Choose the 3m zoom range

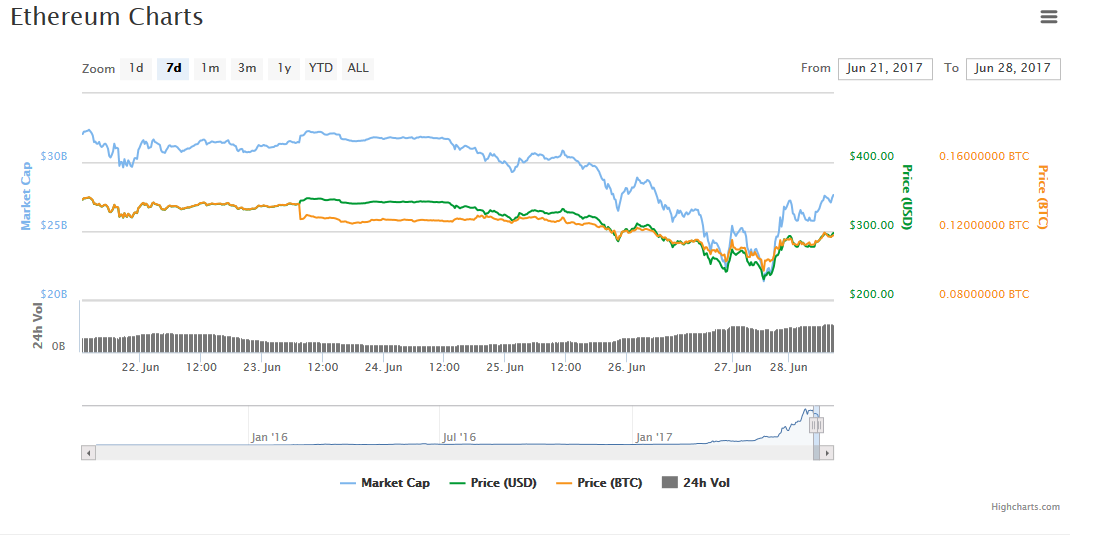(247, 68)
